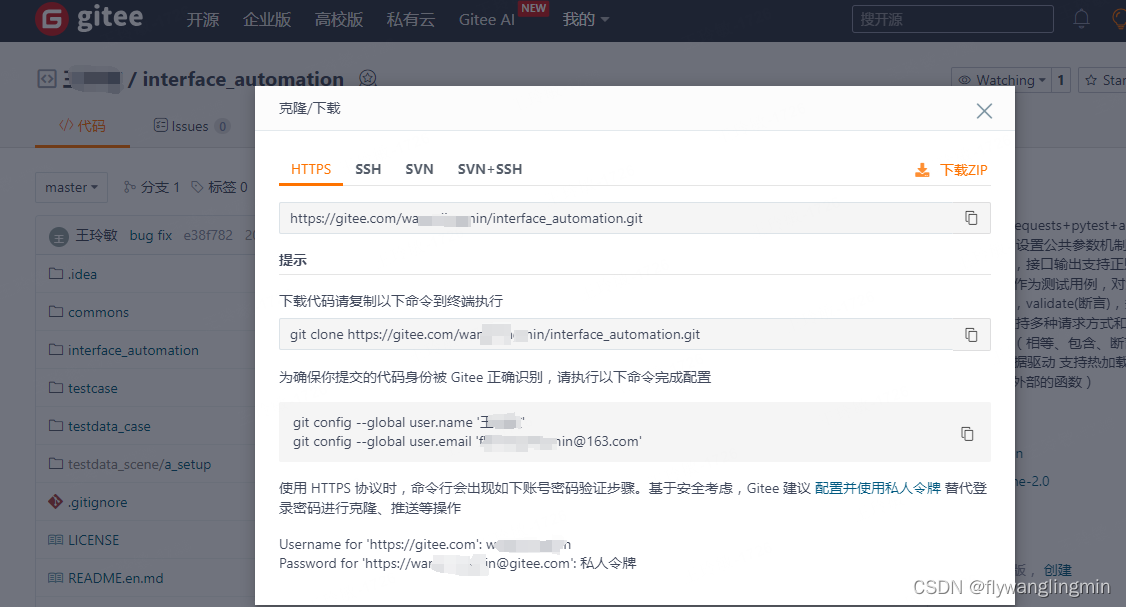Click committer name 王玲敏
The image size is (1126, 607).
pyautogui.click(x=96, y=236)
